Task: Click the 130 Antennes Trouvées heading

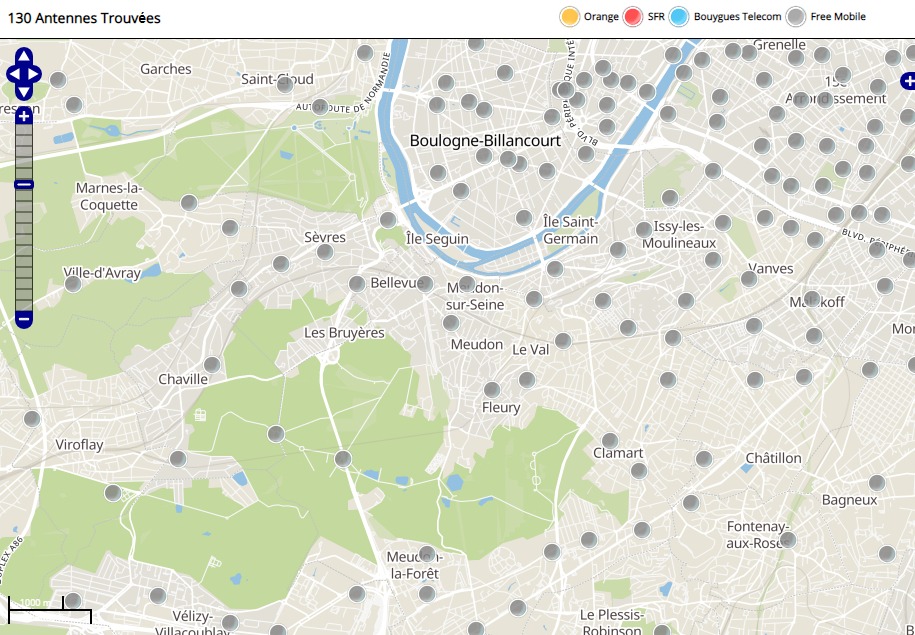Action: (x=84, y=18)
